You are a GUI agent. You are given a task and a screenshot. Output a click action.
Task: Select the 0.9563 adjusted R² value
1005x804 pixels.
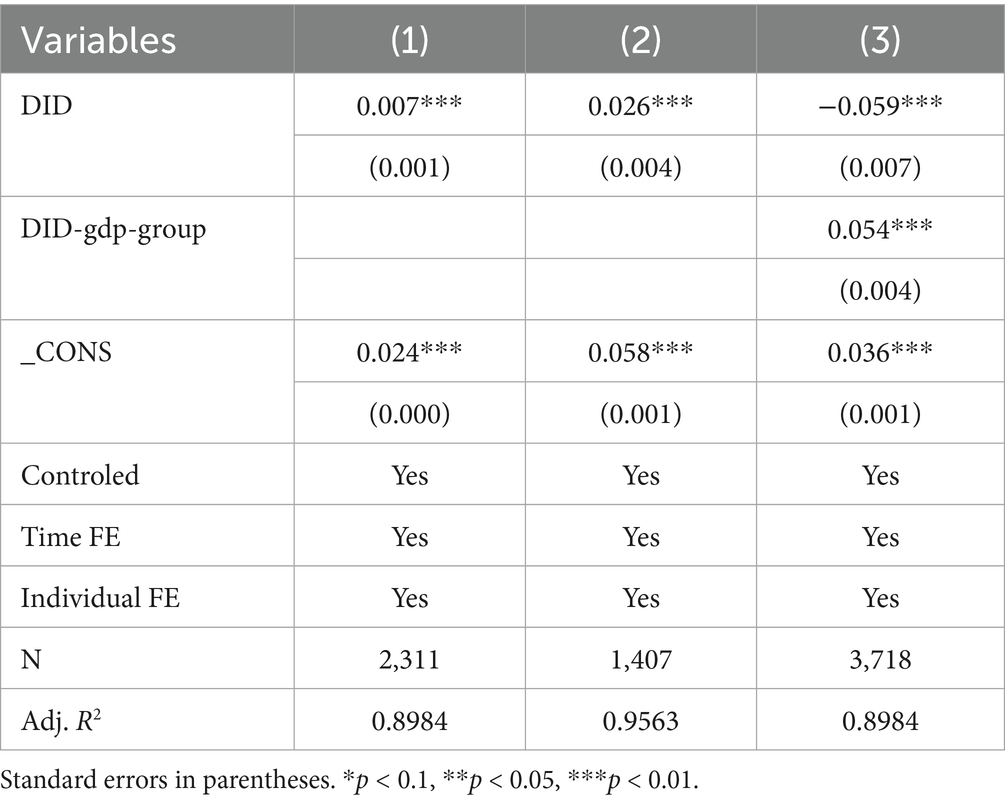tap(641, 720)
